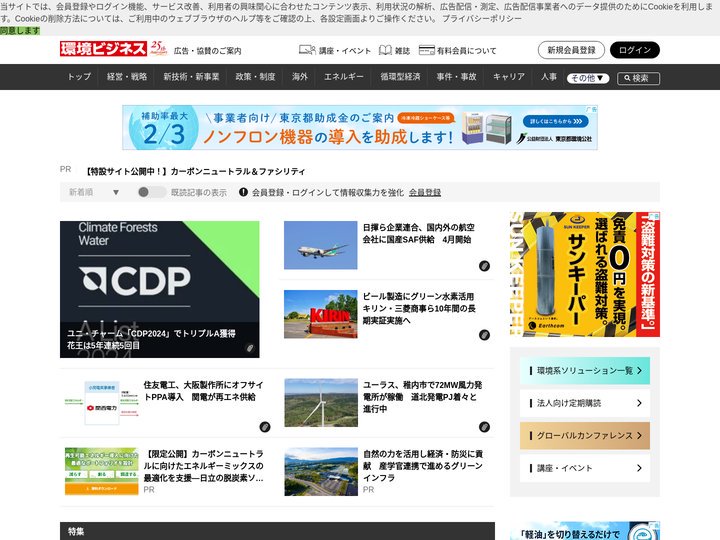
Task: Open headline 【限定公開】カーボンニュートラルに向けた
Action: [x=203, y=466]
